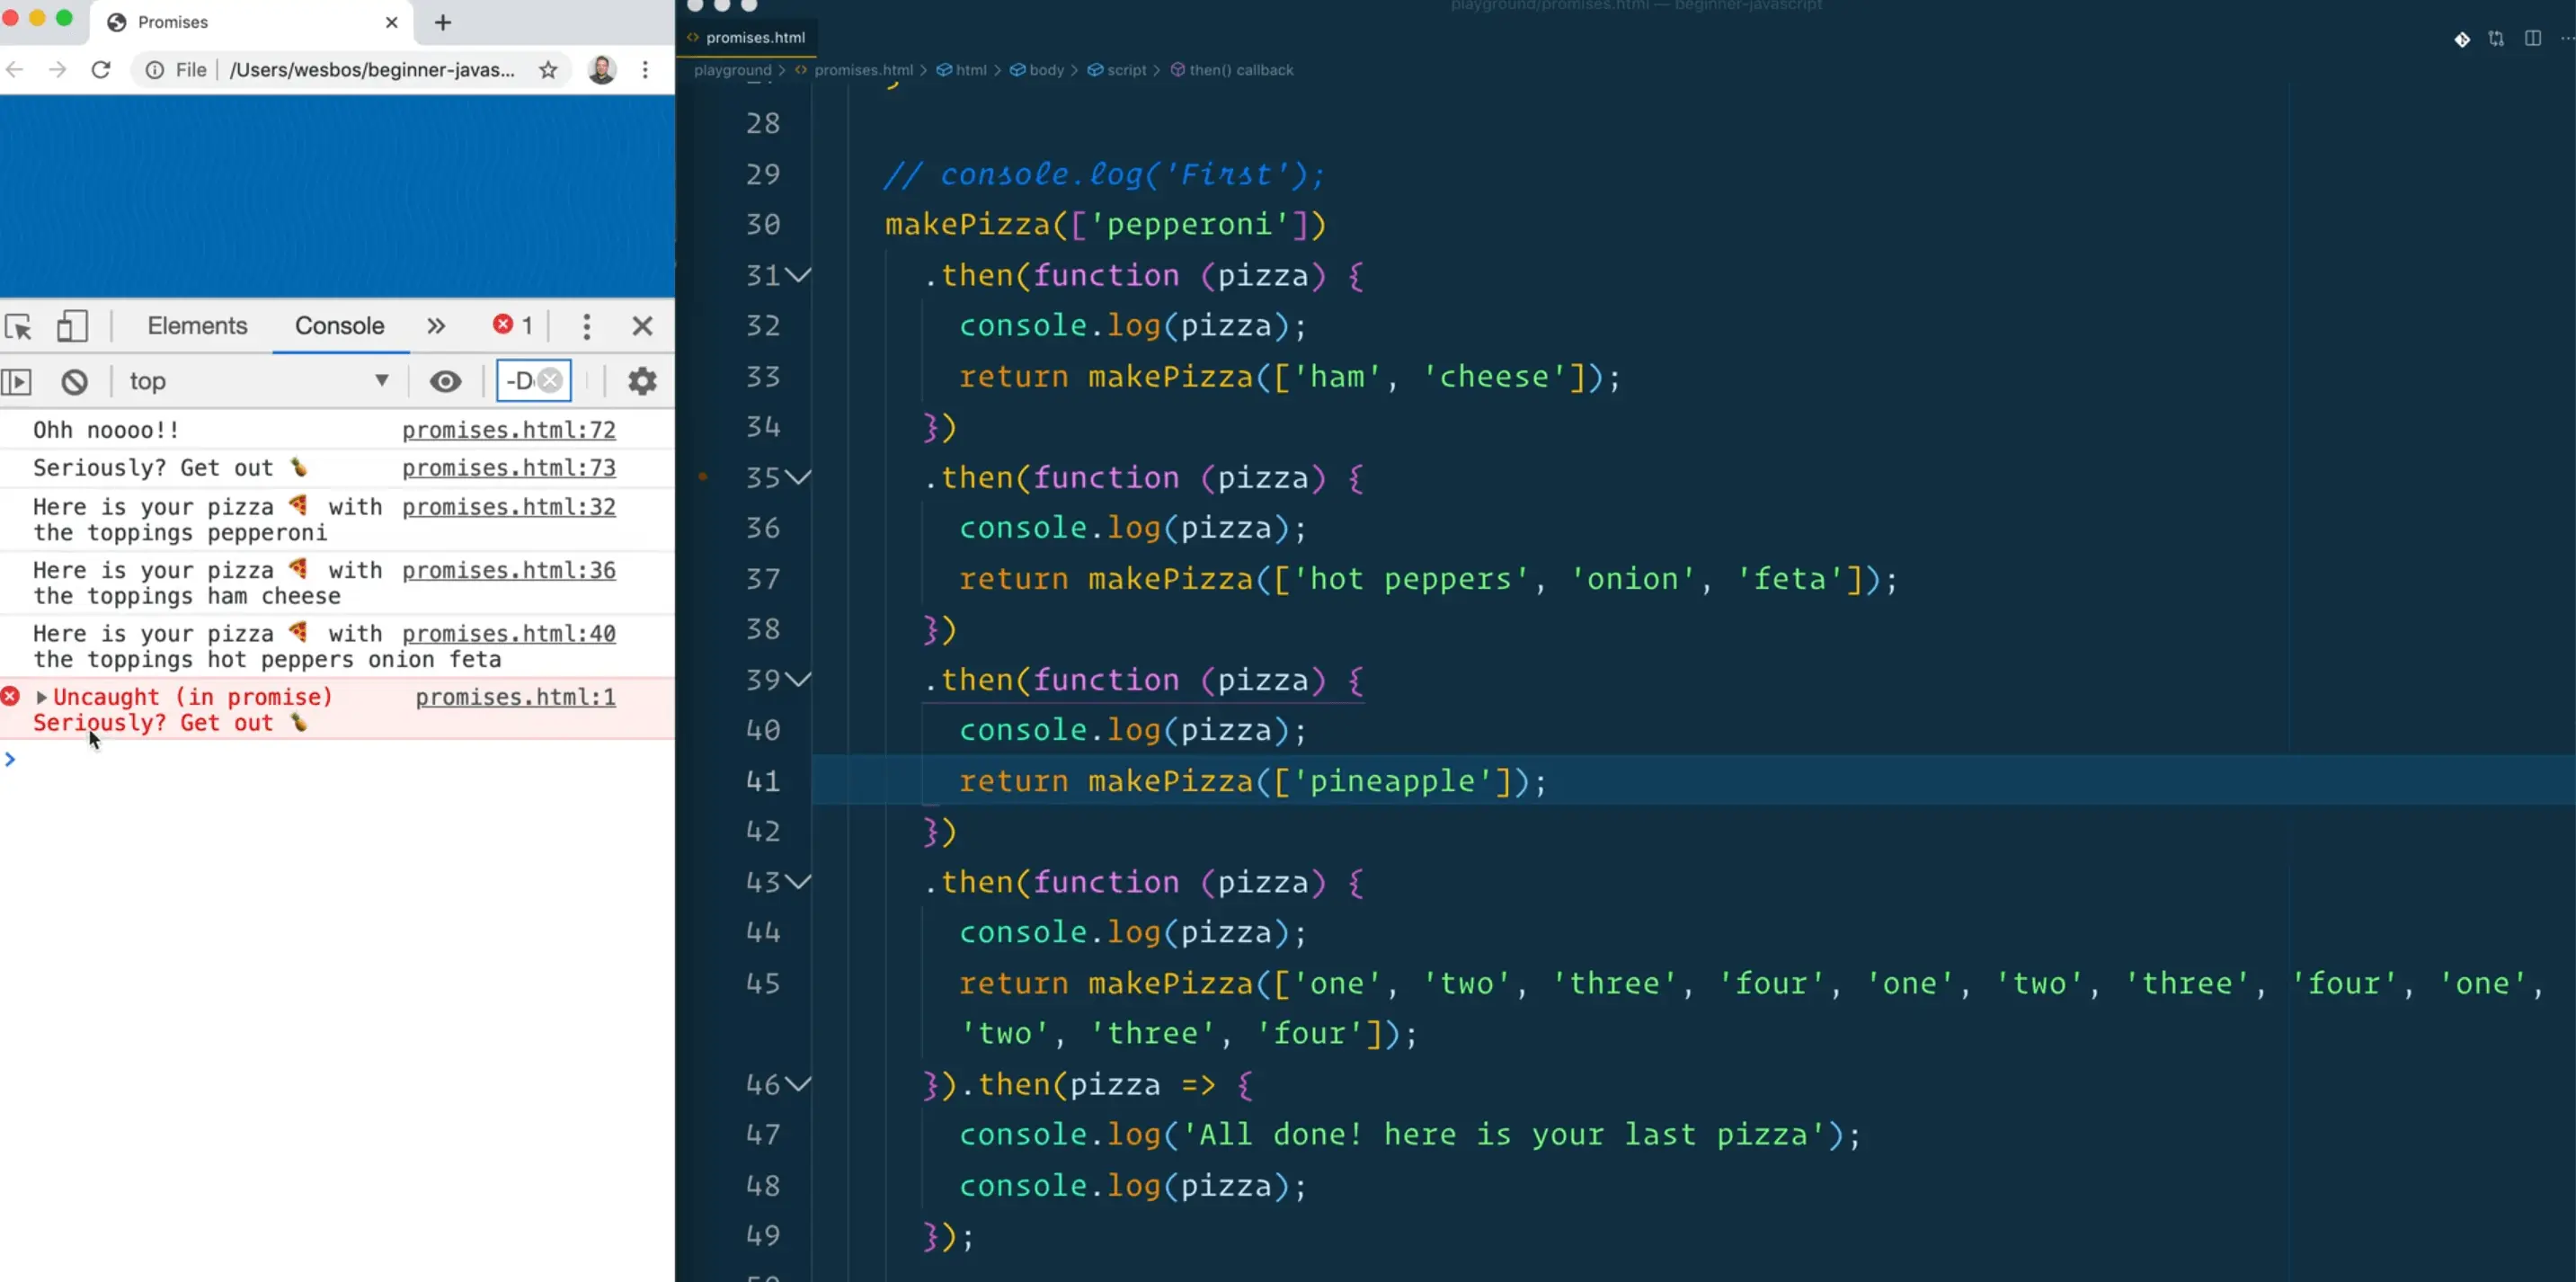
Task: Collapse the code fold at line 31
Action: [x=798, y=275]
